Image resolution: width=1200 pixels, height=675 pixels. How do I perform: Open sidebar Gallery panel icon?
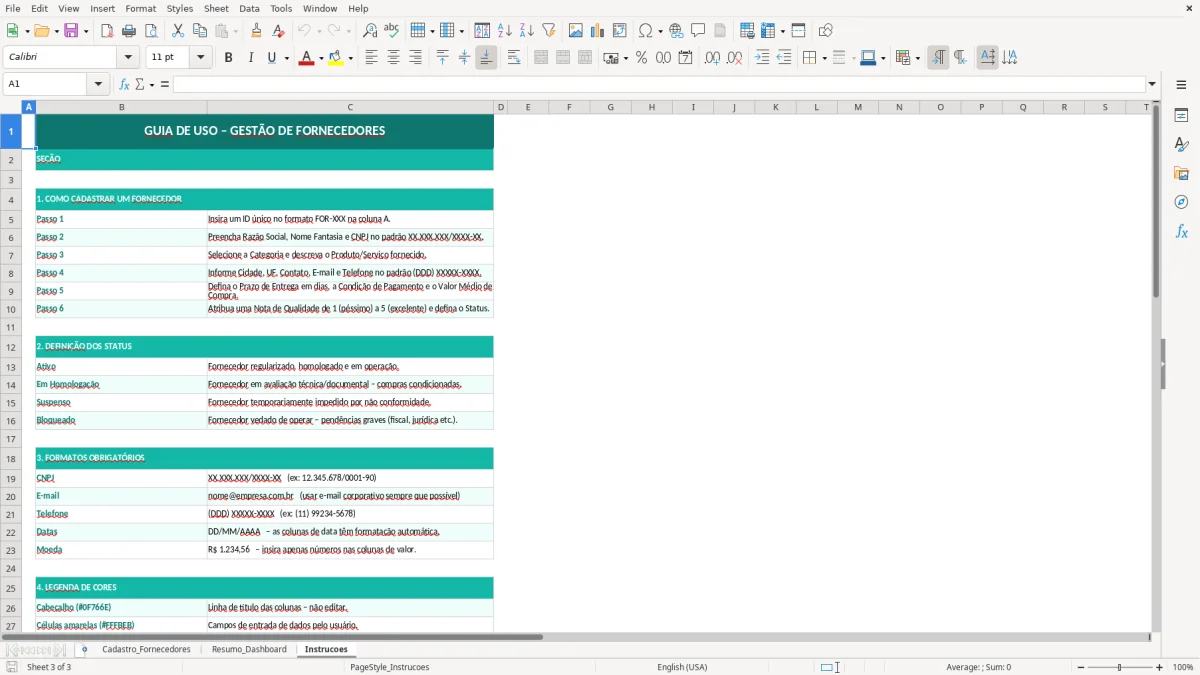point(1181,174)
